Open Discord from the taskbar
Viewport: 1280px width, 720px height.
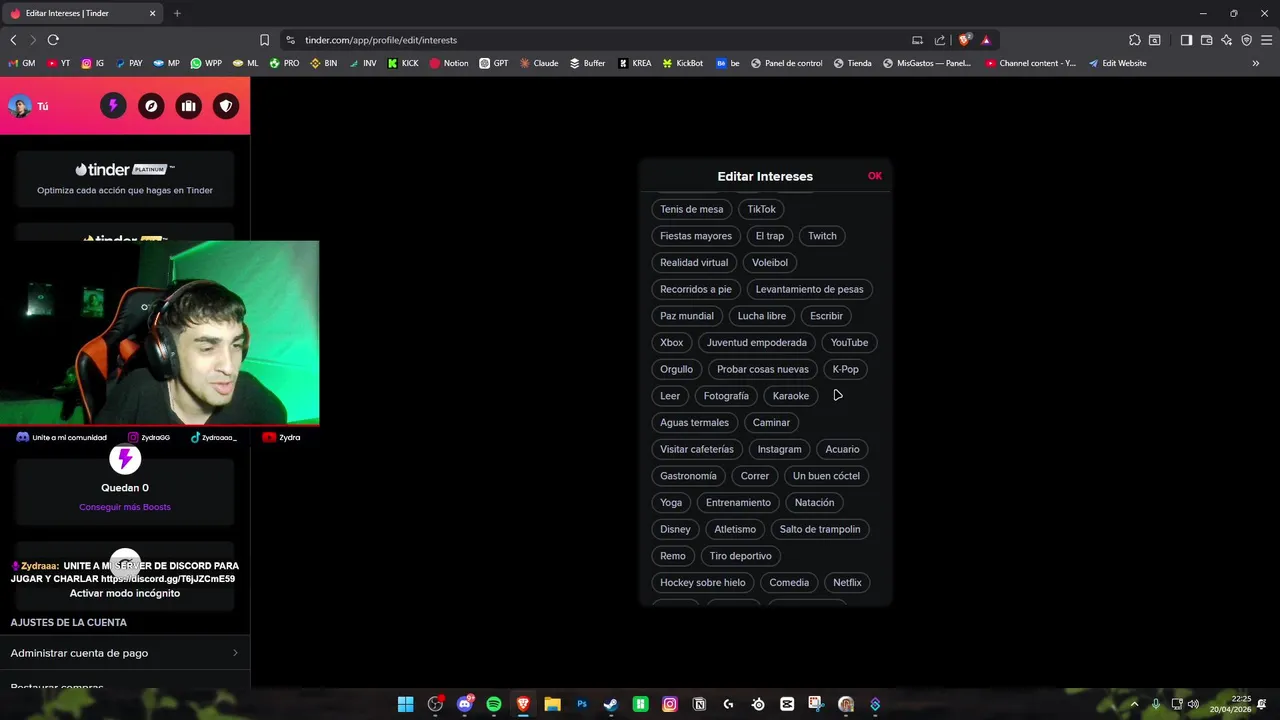tap(464, 704)
